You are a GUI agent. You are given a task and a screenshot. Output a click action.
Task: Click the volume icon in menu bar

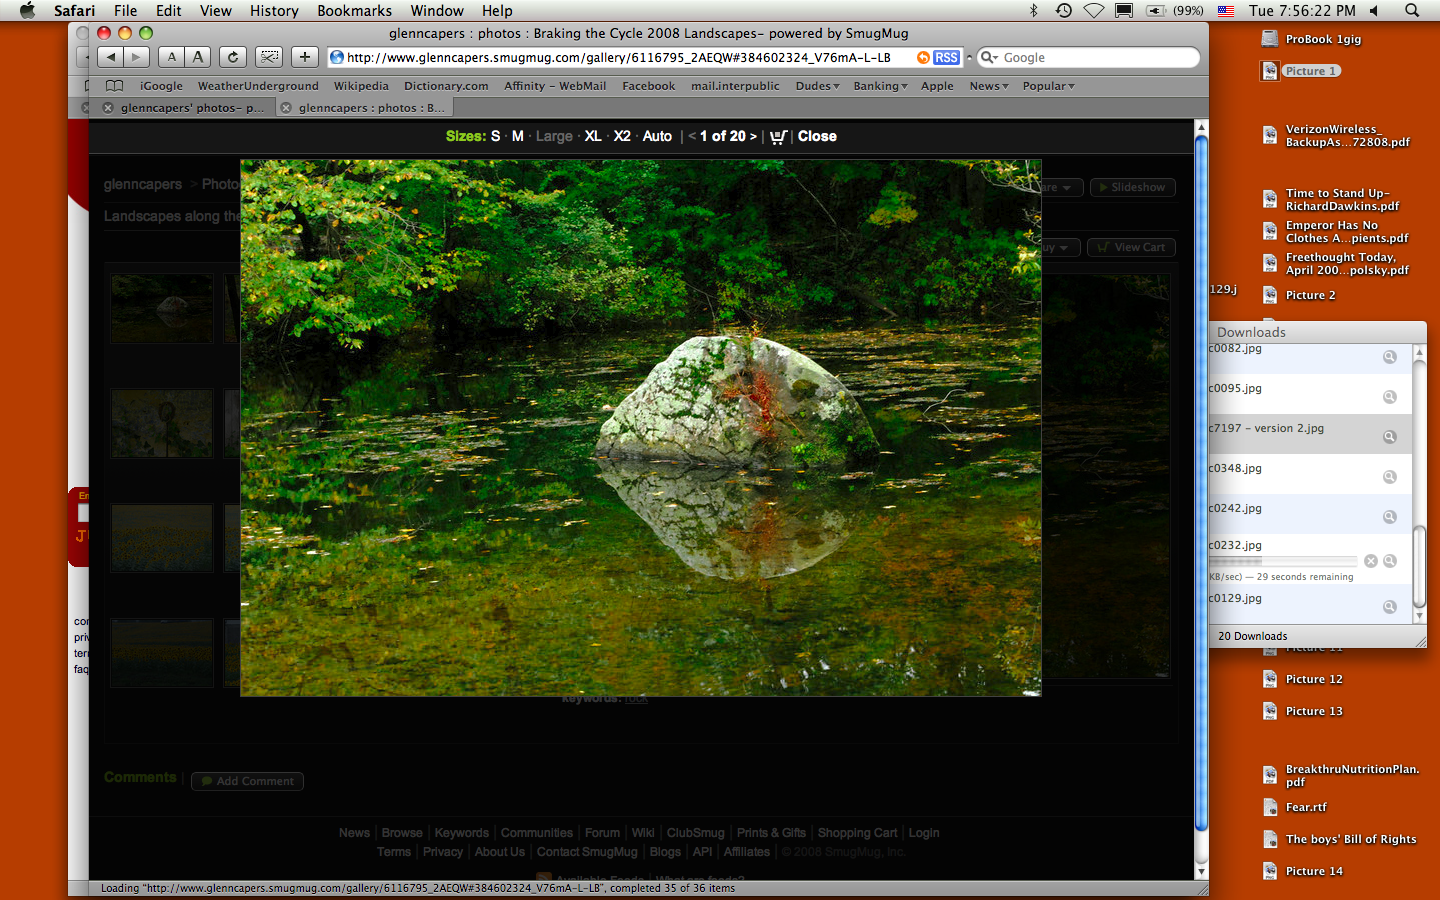coord(1375,10)
